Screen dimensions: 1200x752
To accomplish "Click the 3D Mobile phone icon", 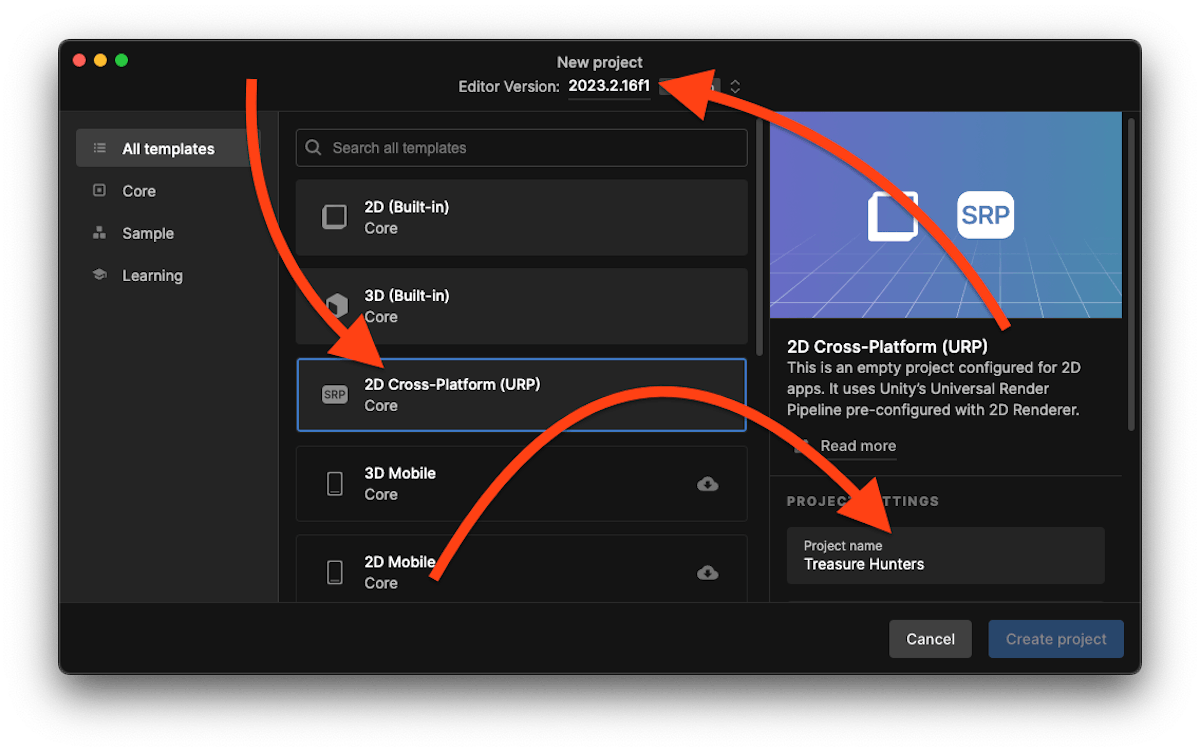I will (334, 484).
